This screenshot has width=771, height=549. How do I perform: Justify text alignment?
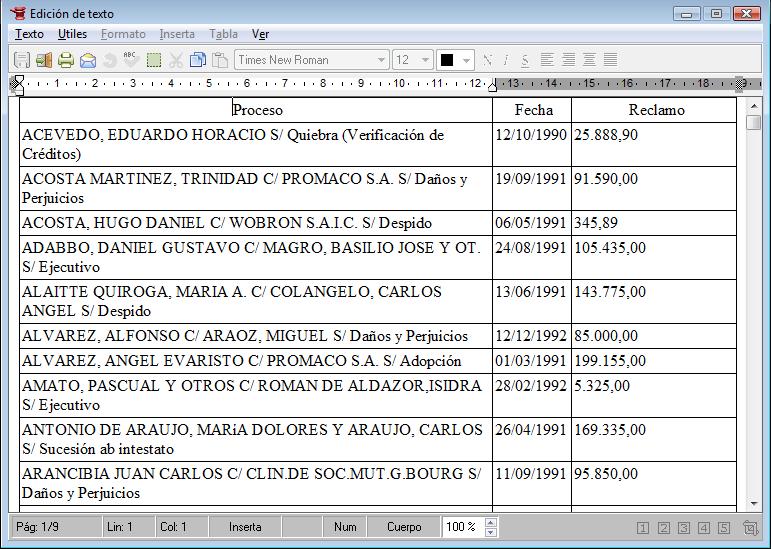[610, 59]
